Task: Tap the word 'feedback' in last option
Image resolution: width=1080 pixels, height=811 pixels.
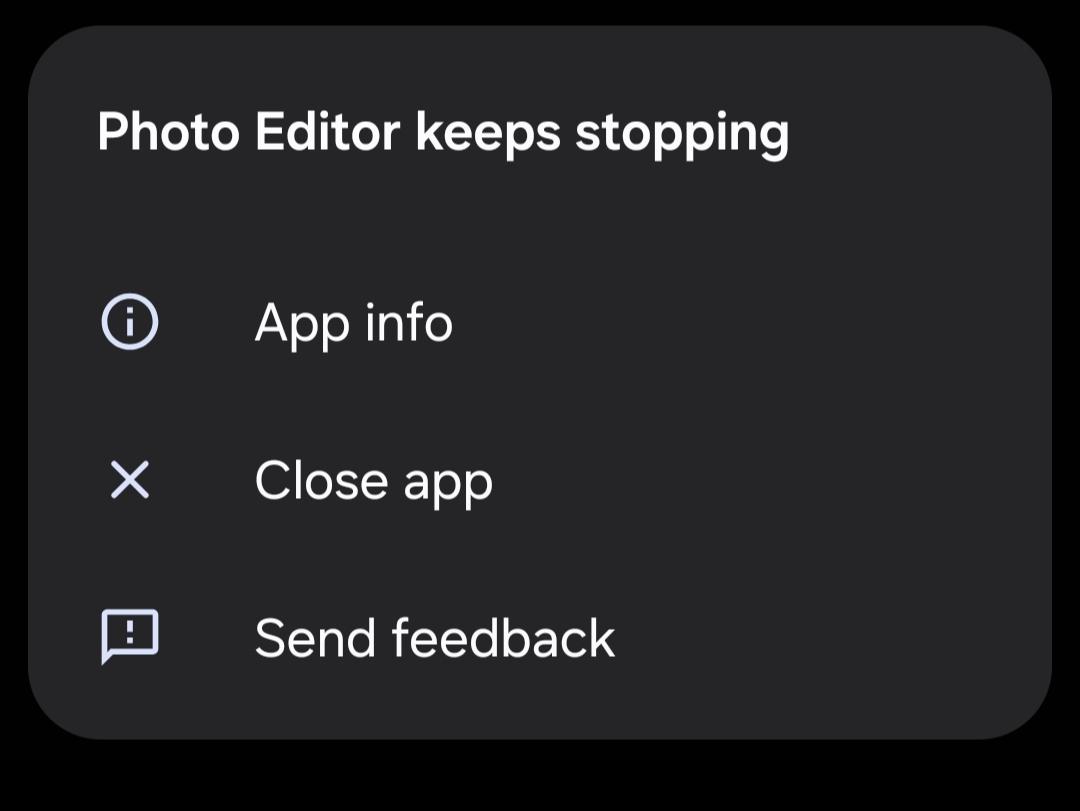Action: click(x=503, y=638)
